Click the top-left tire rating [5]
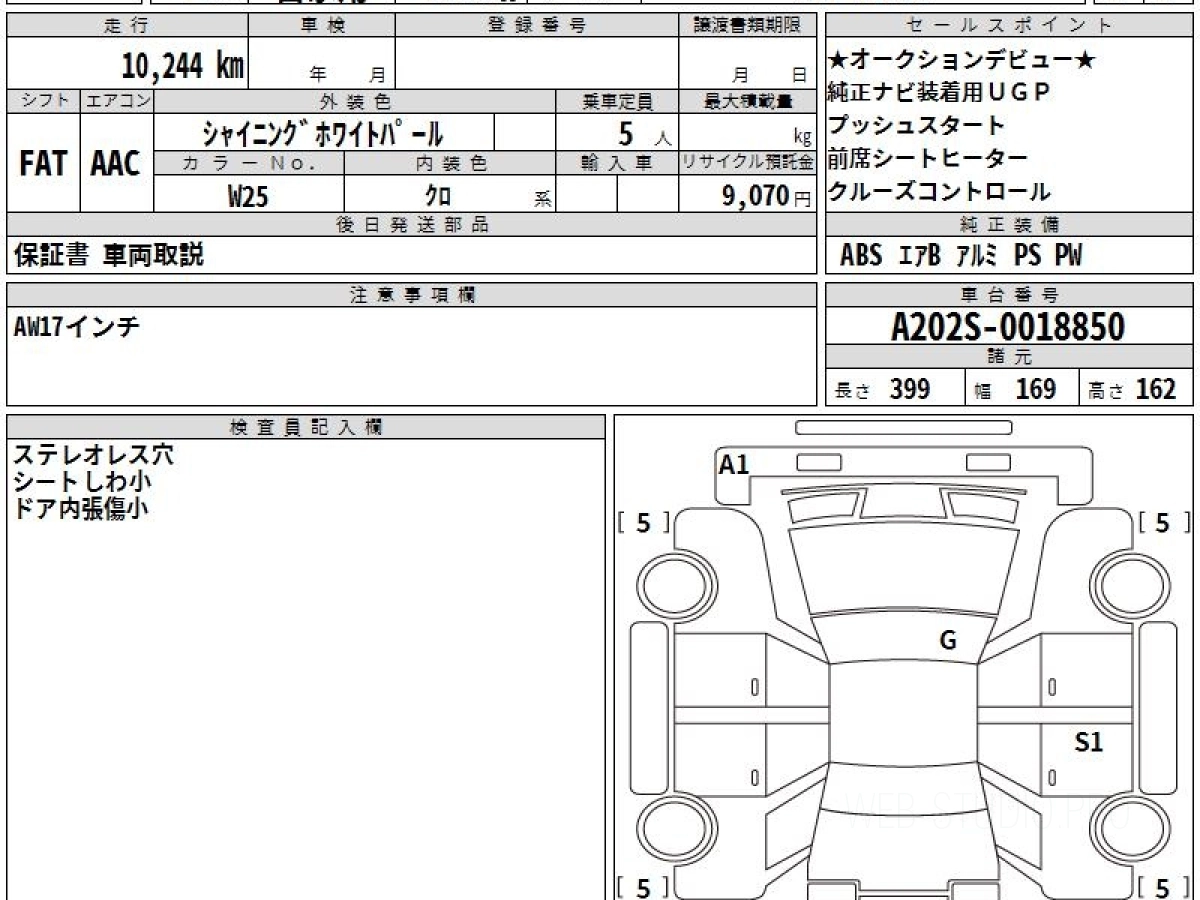Screen dimensions: 1200x900 pyautogui.click(x=643, y=522)
